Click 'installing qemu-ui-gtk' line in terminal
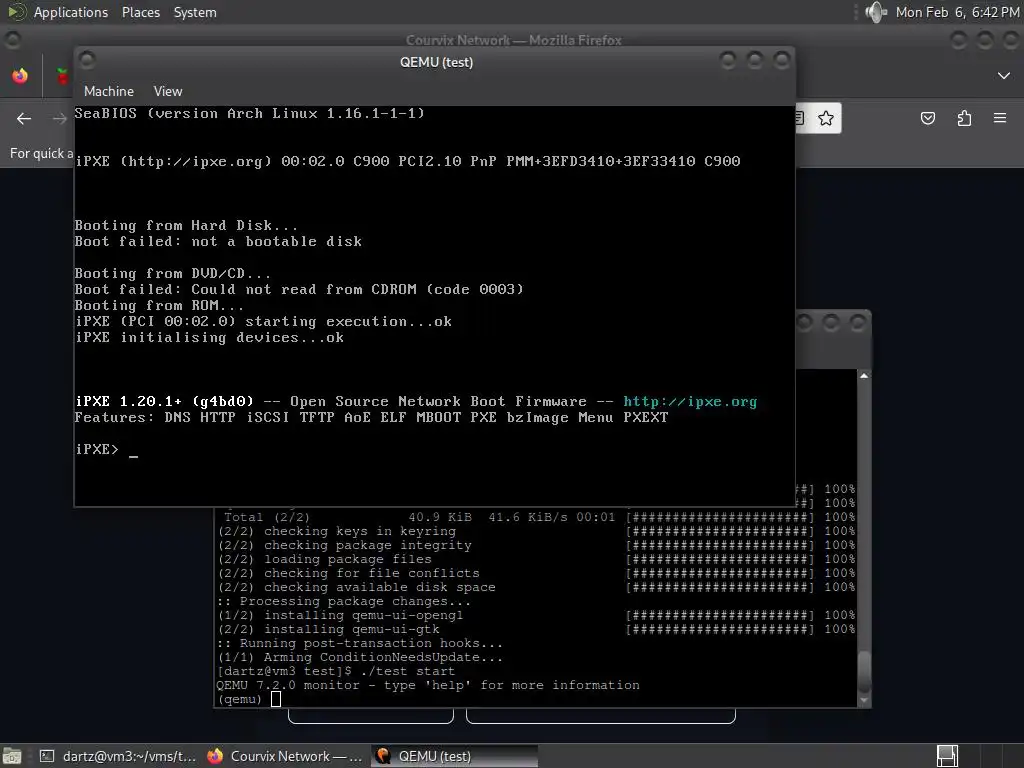 (x=328, y=629)
